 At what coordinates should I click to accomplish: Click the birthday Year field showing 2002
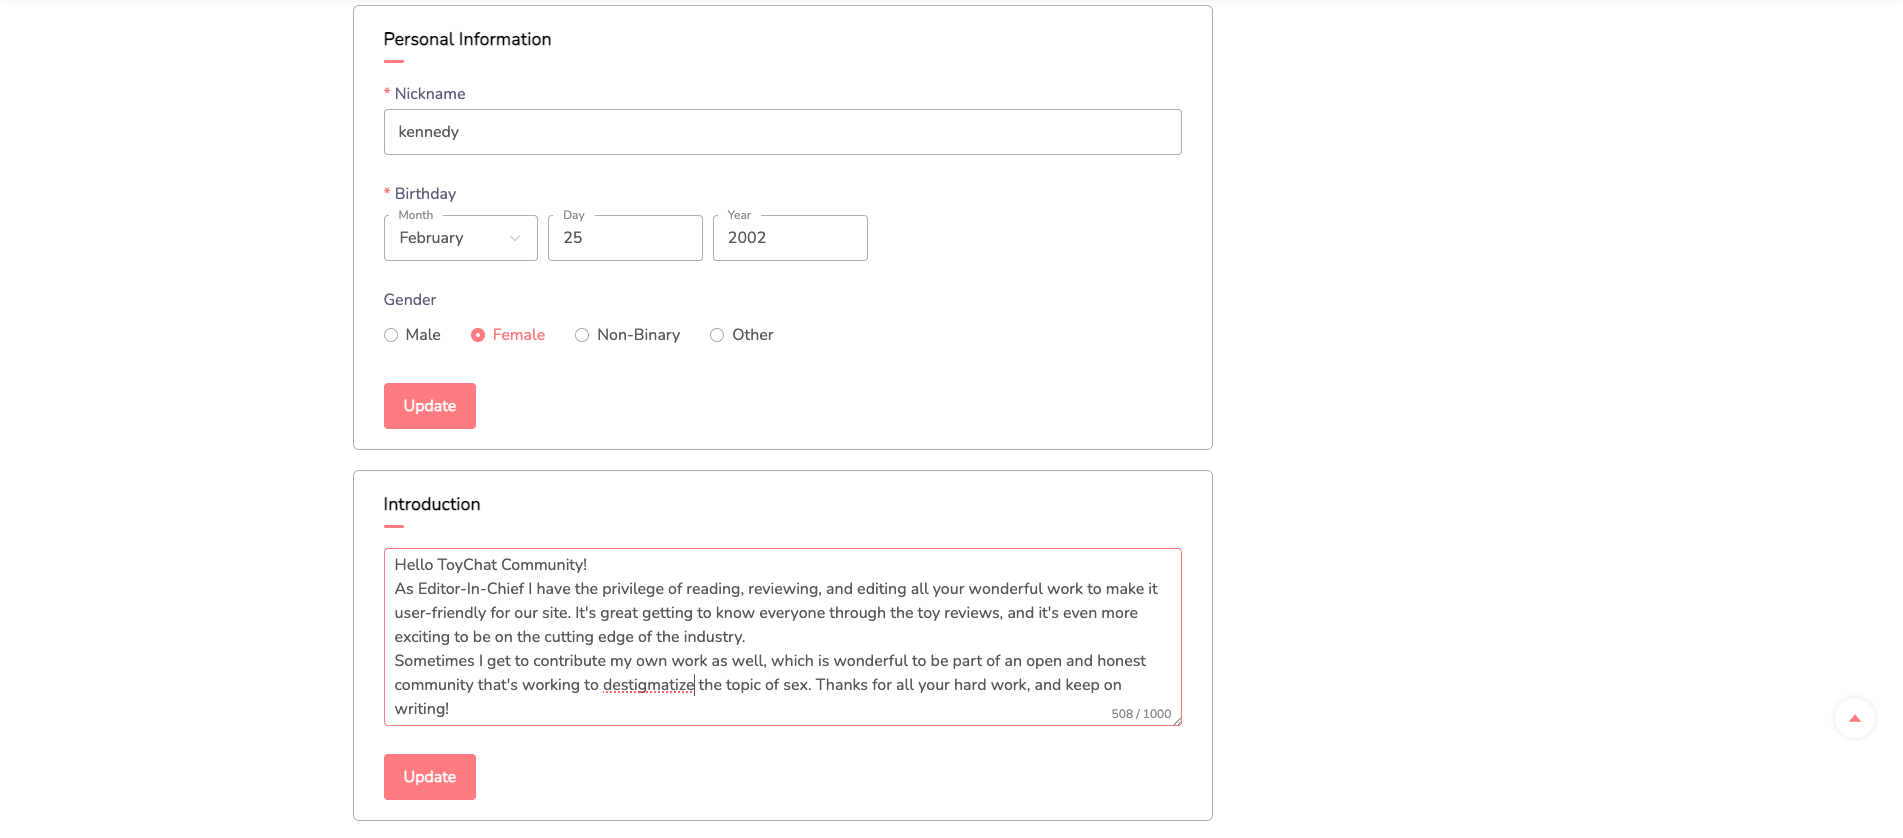tap(790, 238)
